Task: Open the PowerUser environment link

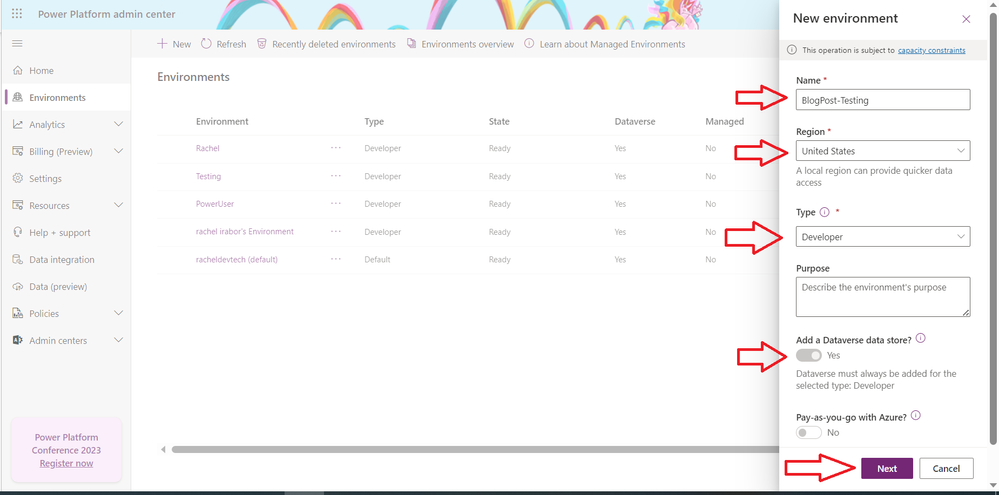Action: [x=215, y=204]
